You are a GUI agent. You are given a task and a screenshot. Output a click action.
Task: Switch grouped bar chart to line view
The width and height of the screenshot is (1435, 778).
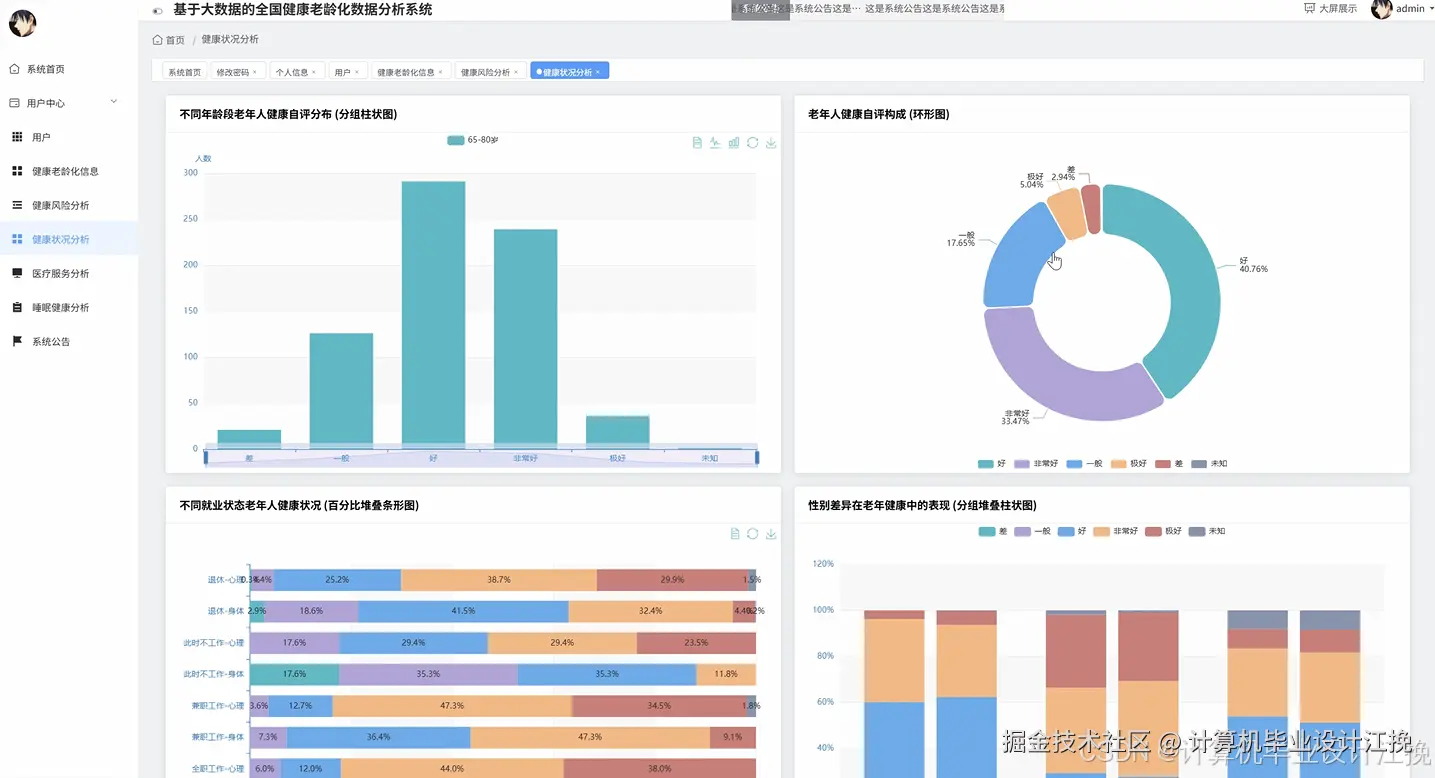pyautogui.click(x=715, y=143)
